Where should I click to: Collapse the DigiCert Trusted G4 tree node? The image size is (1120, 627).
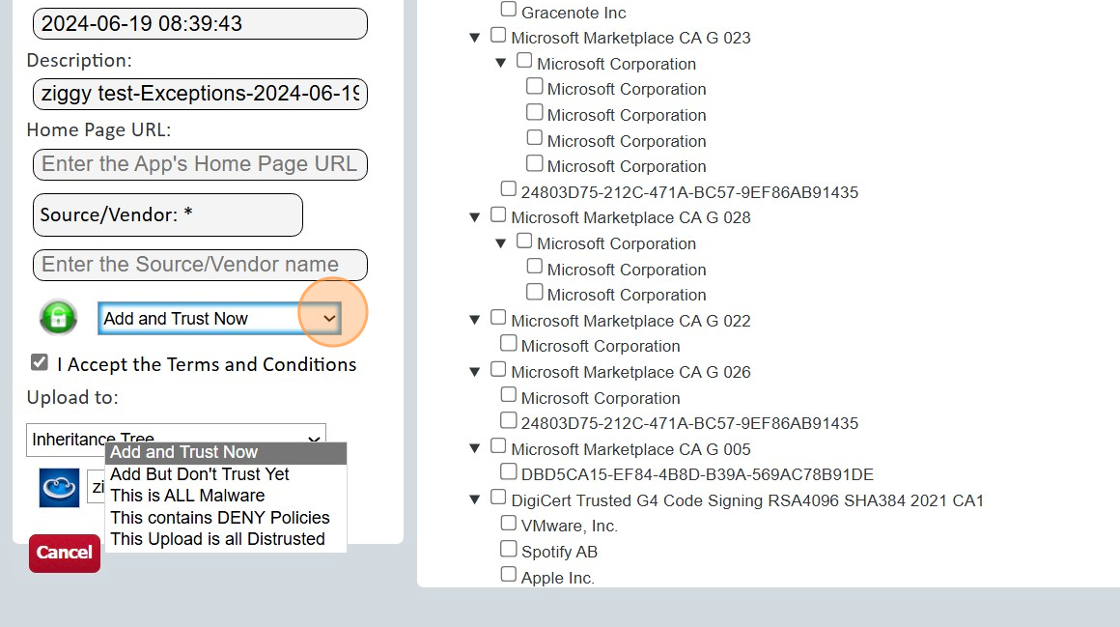(474, 496)
